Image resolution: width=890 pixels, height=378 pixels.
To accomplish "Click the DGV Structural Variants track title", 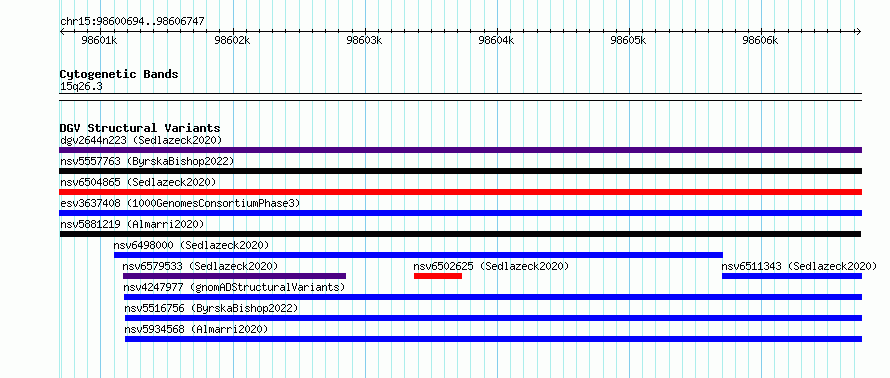I will pyautogui.click(x=140, y=128).
